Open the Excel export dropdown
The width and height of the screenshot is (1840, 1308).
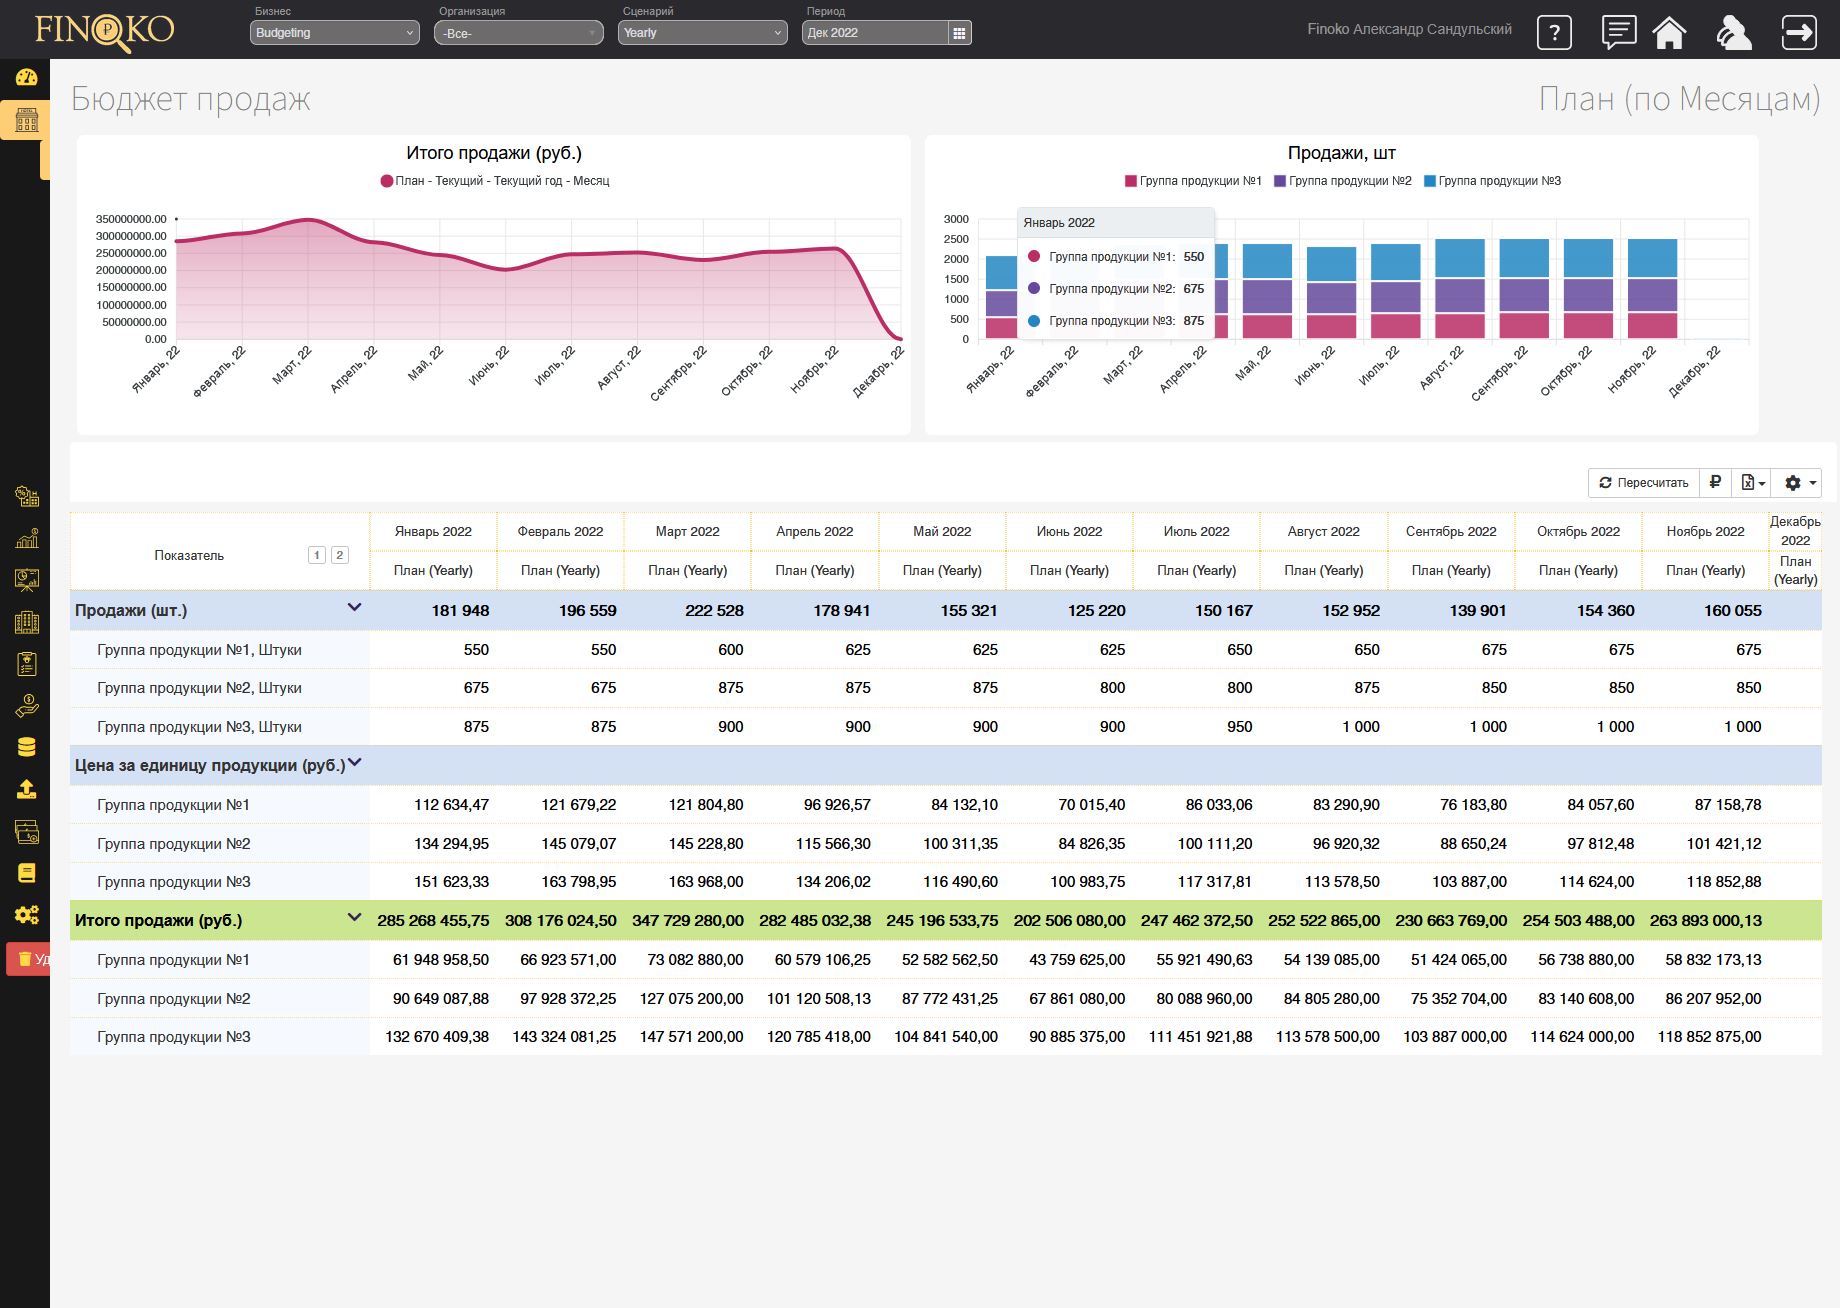point(1752,482)
